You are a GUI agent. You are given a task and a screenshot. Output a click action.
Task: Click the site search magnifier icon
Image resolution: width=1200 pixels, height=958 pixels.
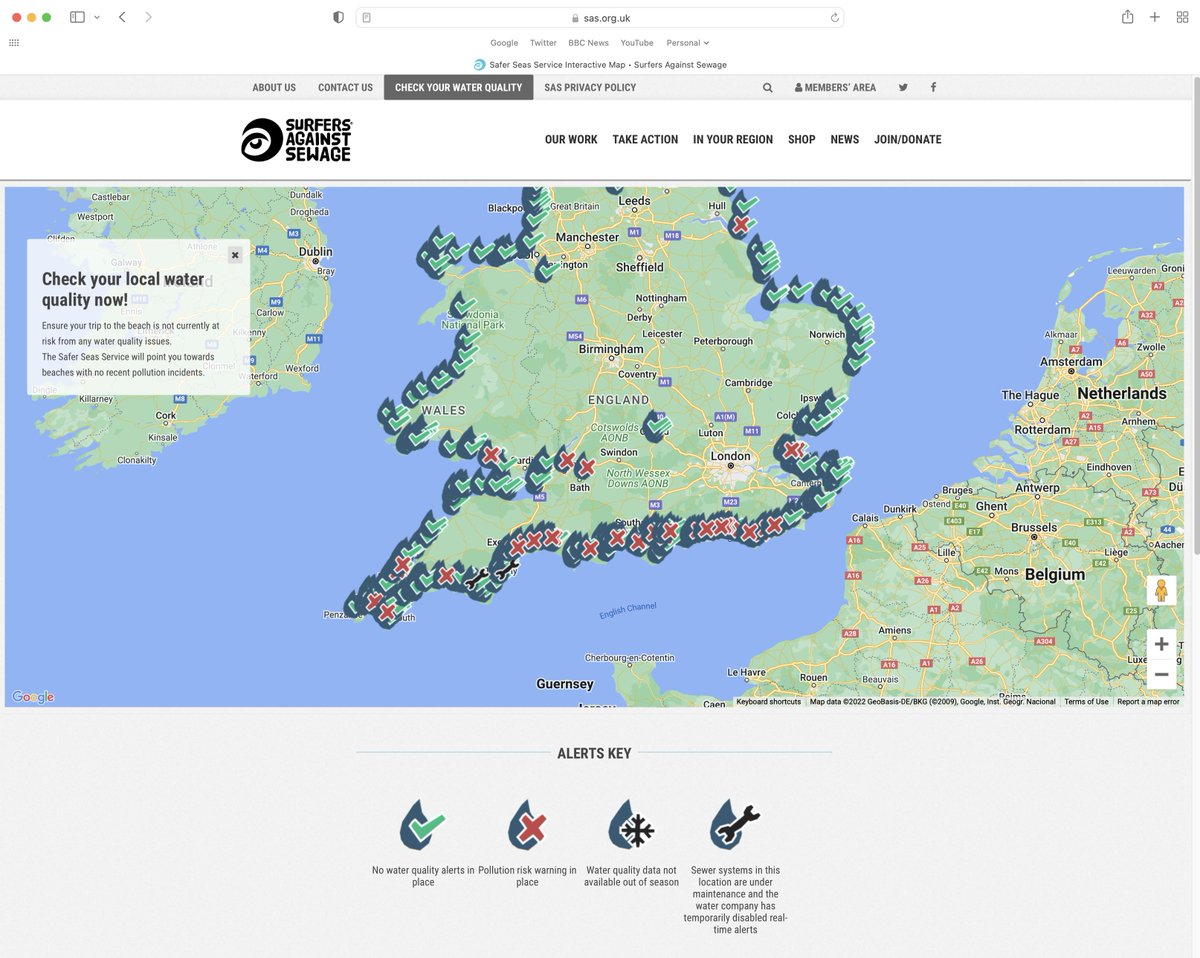point(767,87)
